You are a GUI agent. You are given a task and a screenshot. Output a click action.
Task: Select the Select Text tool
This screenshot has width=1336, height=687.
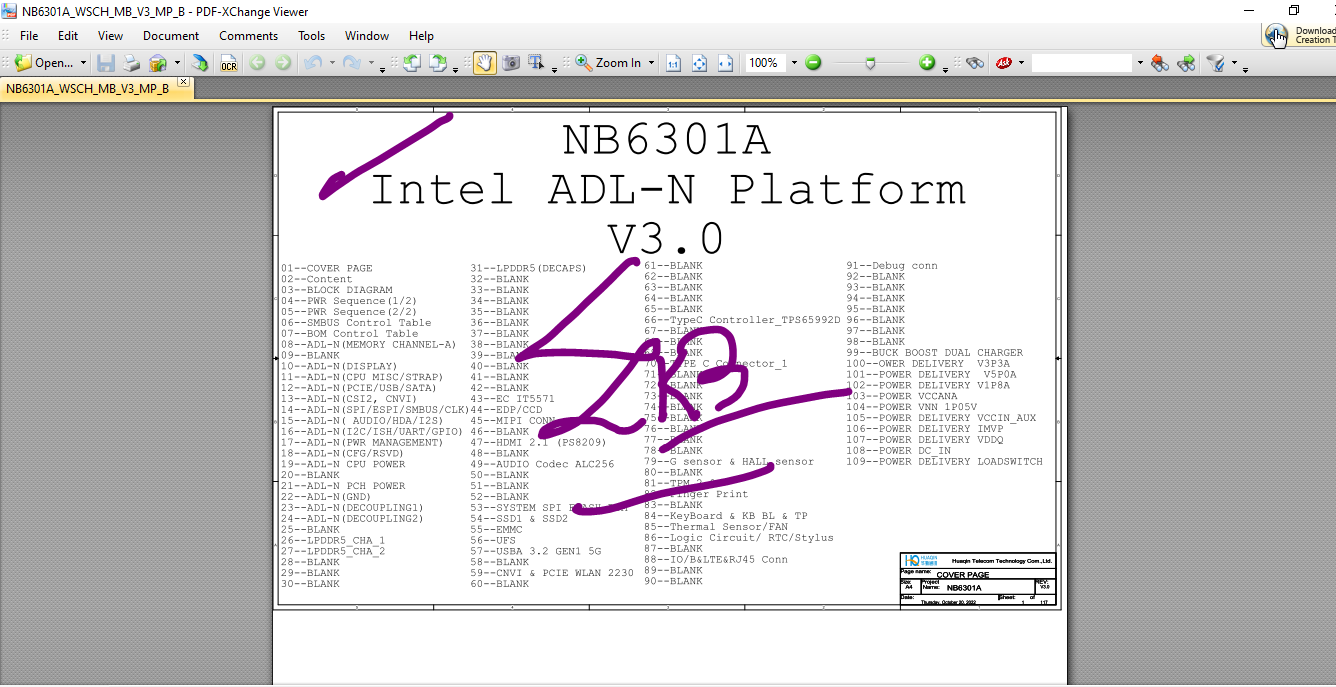537,63
